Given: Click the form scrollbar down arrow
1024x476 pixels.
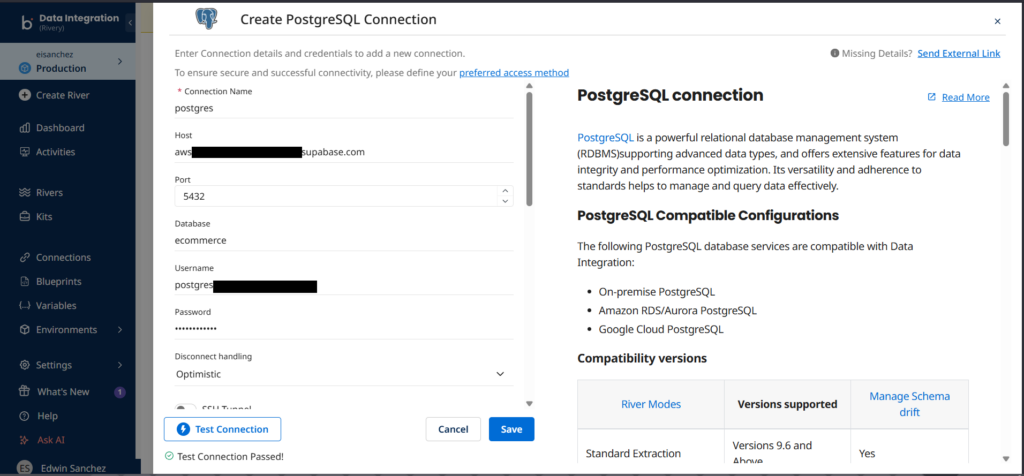Looking at the screenshot, I should coord(529,404).
